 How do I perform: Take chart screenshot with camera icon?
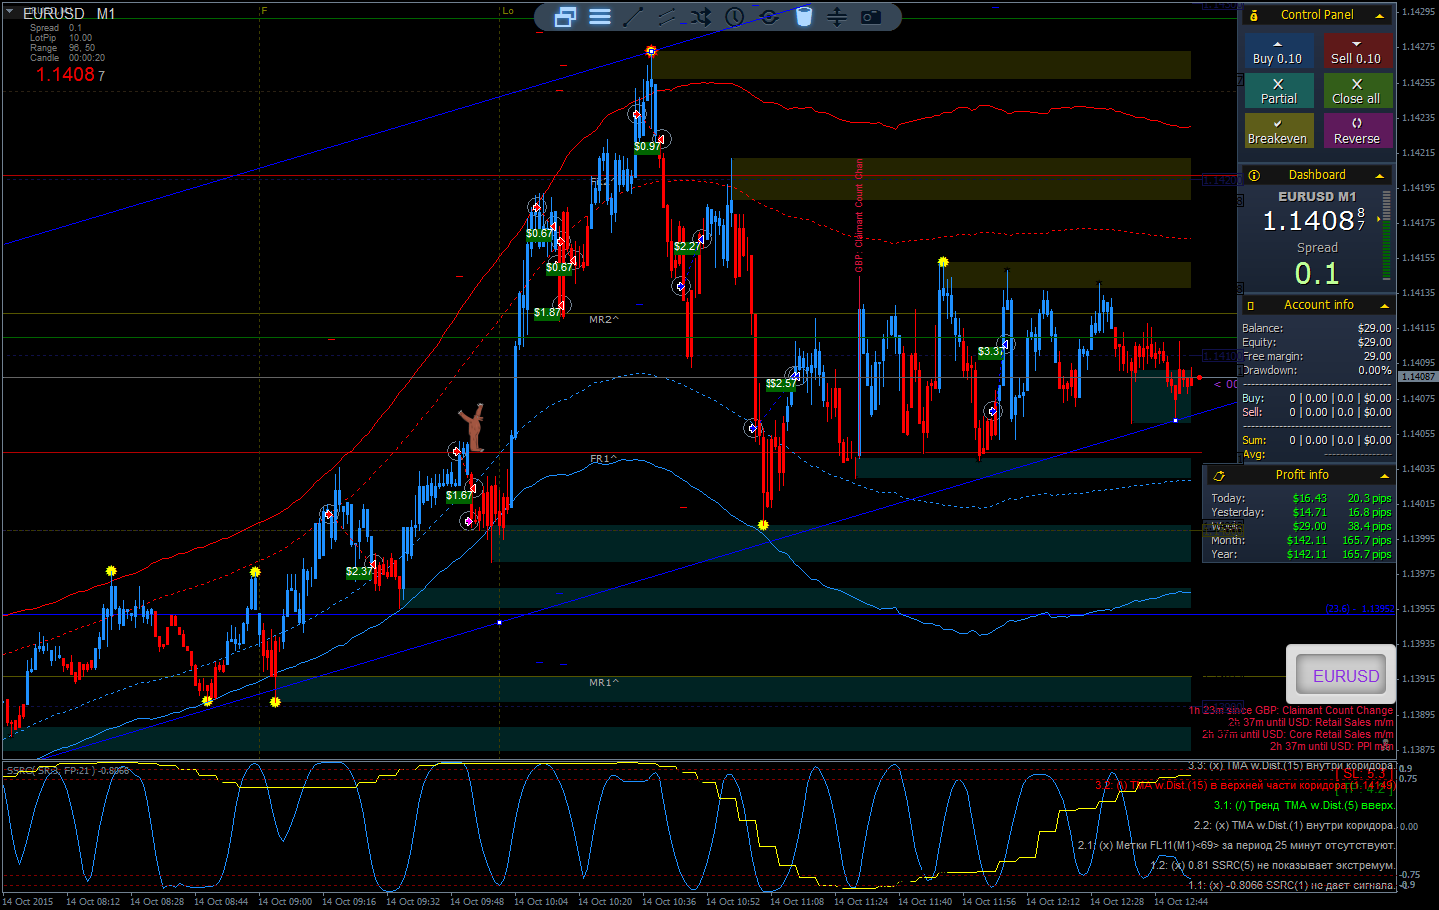[x=871, y=17]
